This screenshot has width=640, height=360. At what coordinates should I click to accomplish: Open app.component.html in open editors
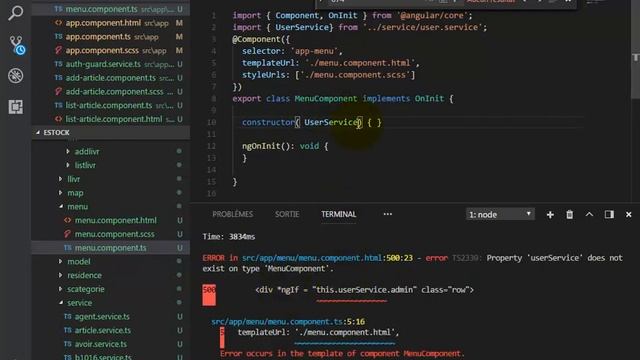pos(103,23)
